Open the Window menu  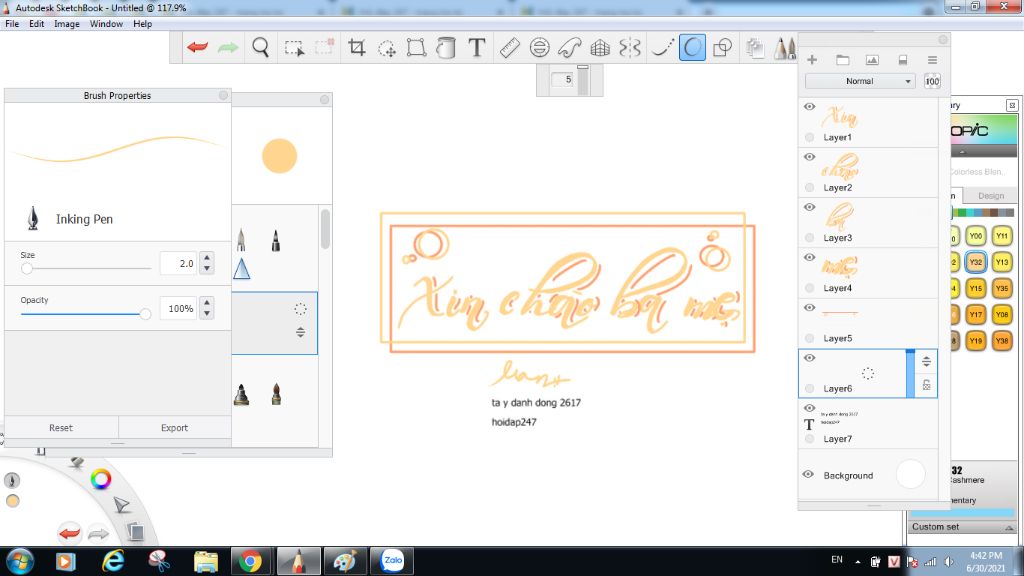click(106, 24)
